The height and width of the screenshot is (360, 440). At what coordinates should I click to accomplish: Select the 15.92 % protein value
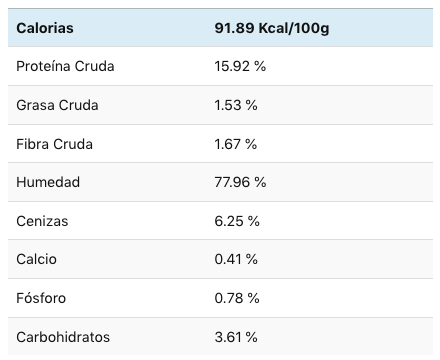[240, 66]
